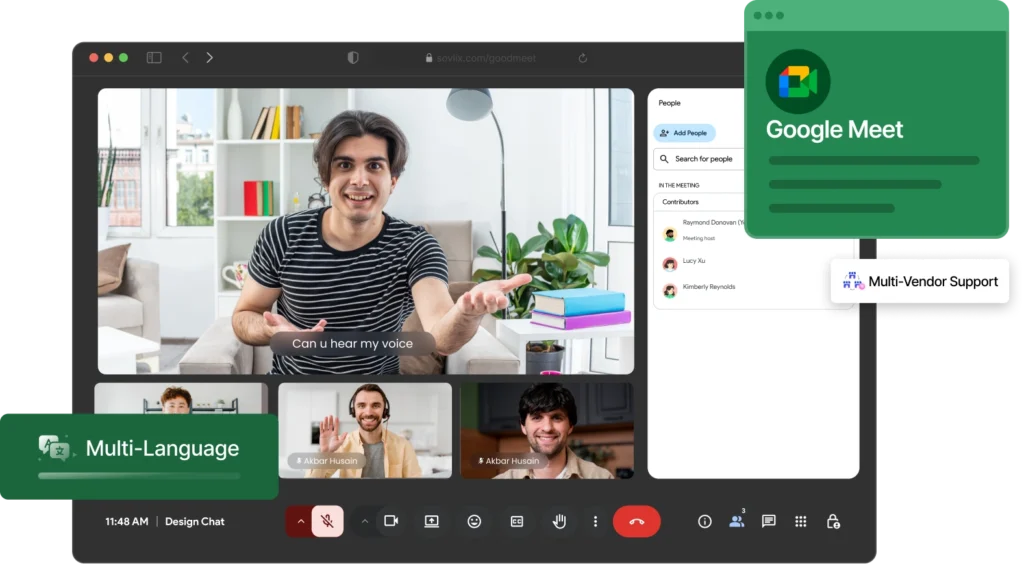This screenshot has width=1024, height=564.
Task: Raise your hand in the meeting
Action: (x=559, y=521)
